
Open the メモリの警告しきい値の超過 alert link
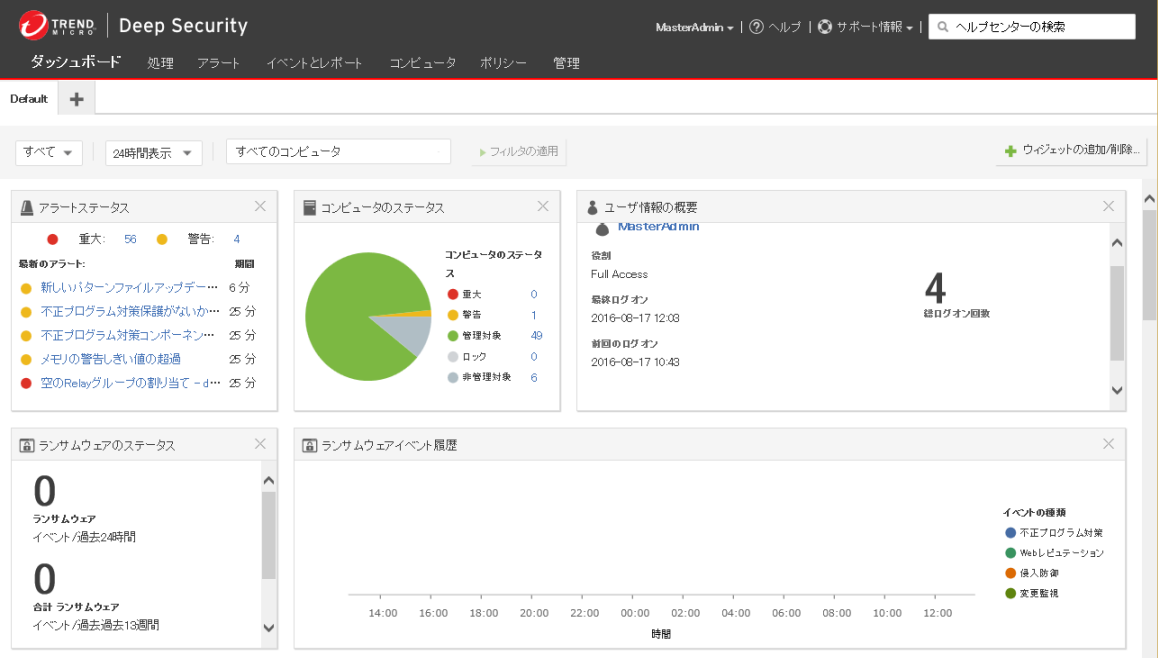(x=110, y=359)
